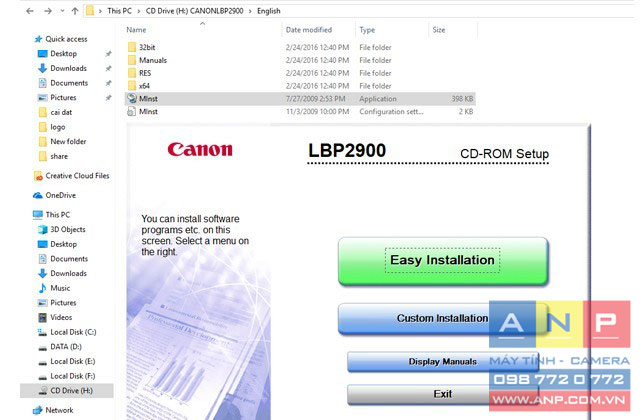Image resolution: width=640 pixels, height=420 pixels.
Task: Open 3D Objects under This PC
Action: [x=62, y=229]
